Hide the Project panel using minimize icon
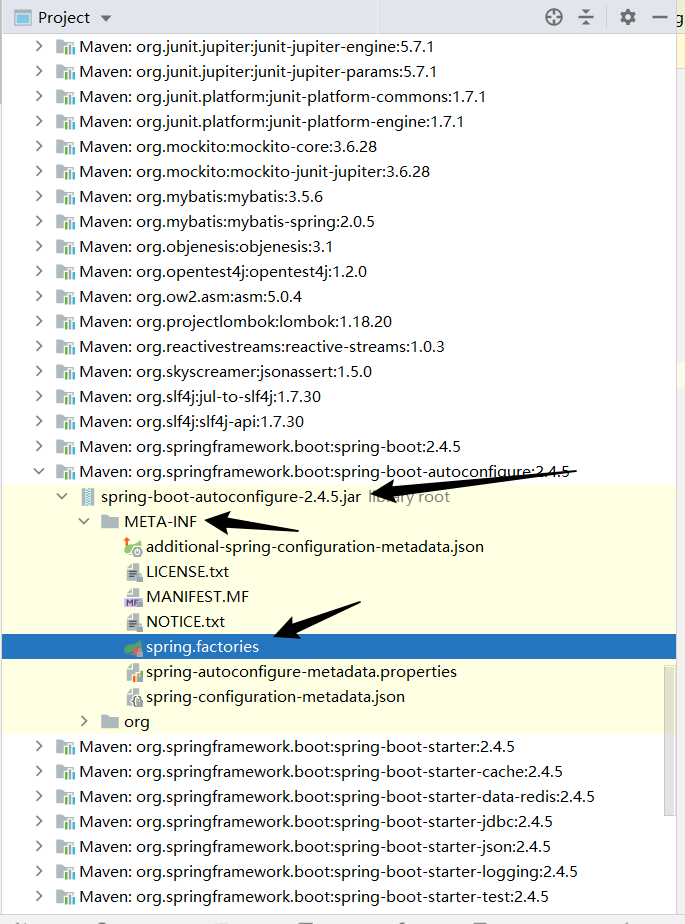 point(660,18)
